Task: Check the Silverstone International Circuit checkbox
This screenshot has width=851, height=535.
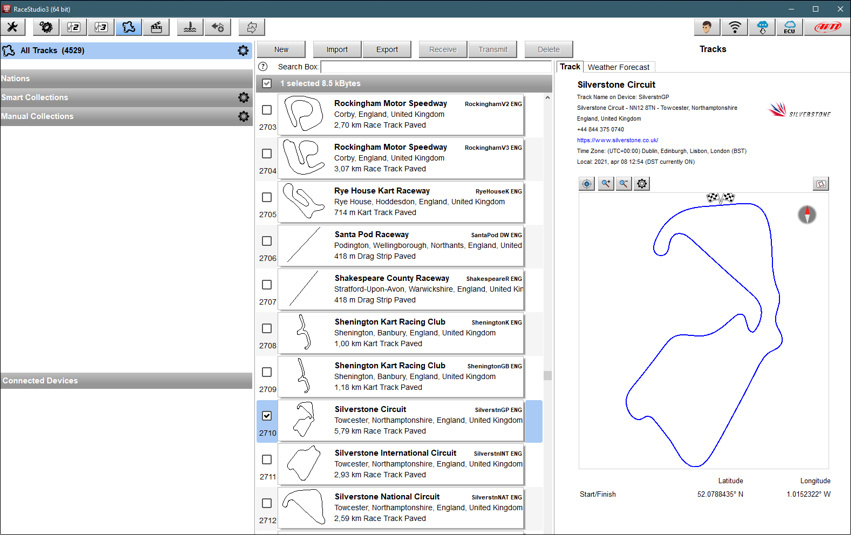Action: [x=267, y=460]
